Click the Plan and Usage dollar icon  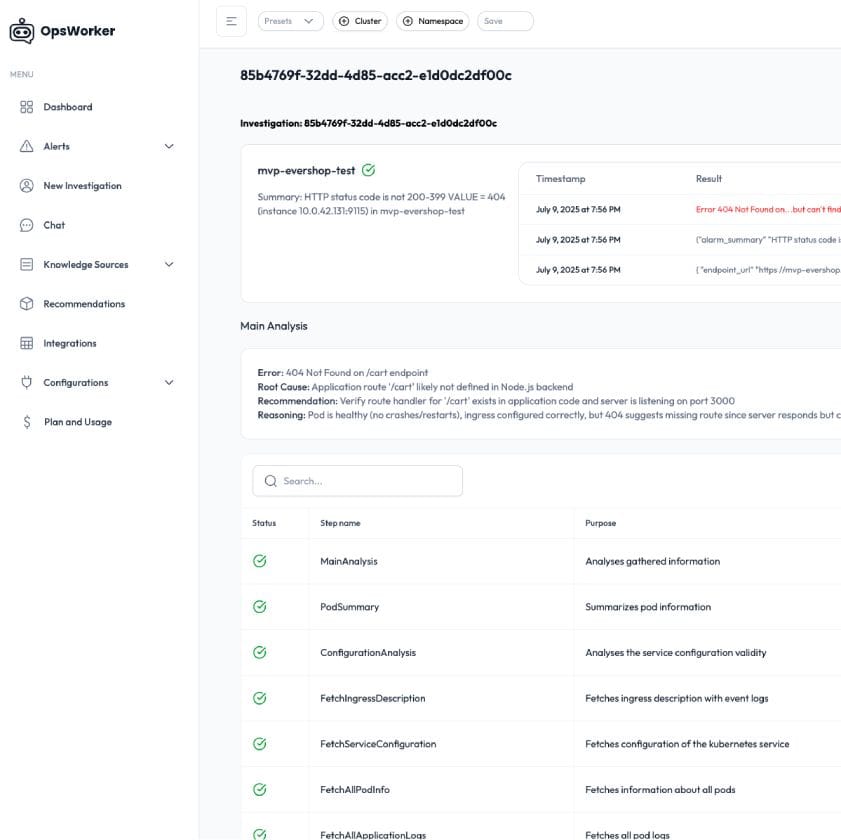[27, 422]
